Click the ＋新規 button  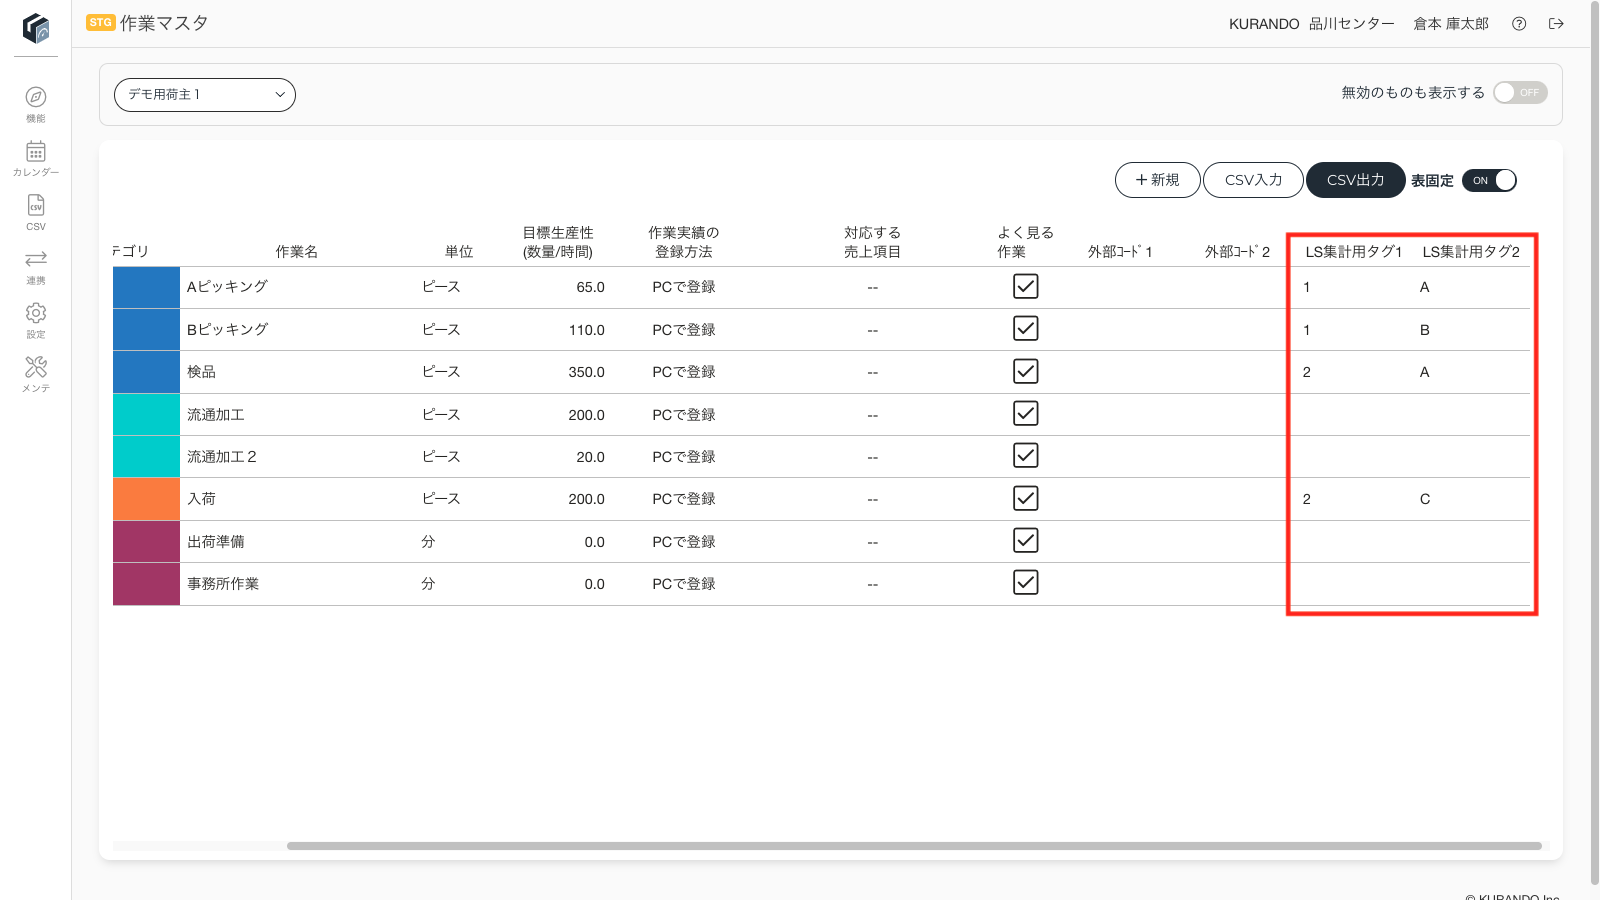1157,180
